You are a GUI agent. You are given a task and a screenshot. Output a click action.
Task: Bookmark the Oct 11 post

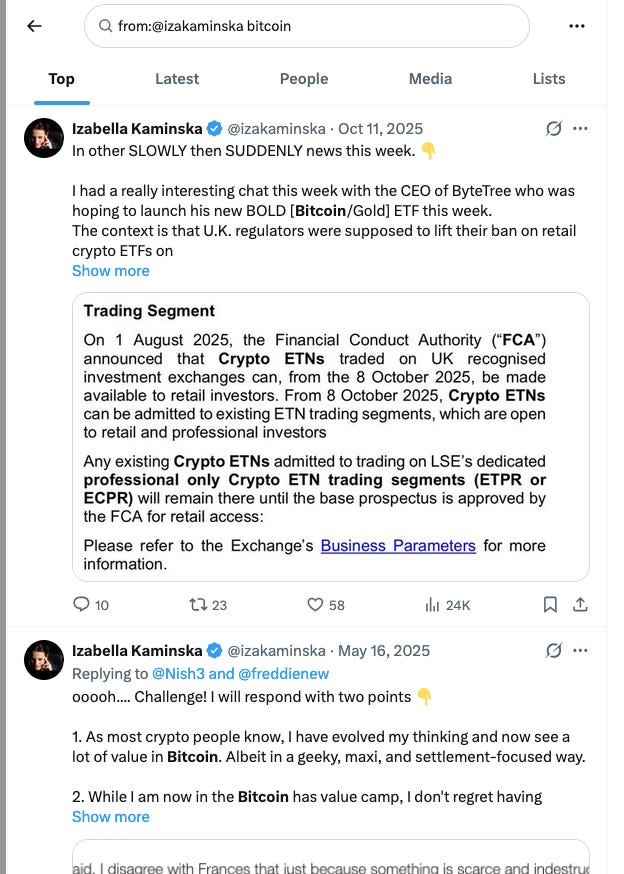click(550, 605)
